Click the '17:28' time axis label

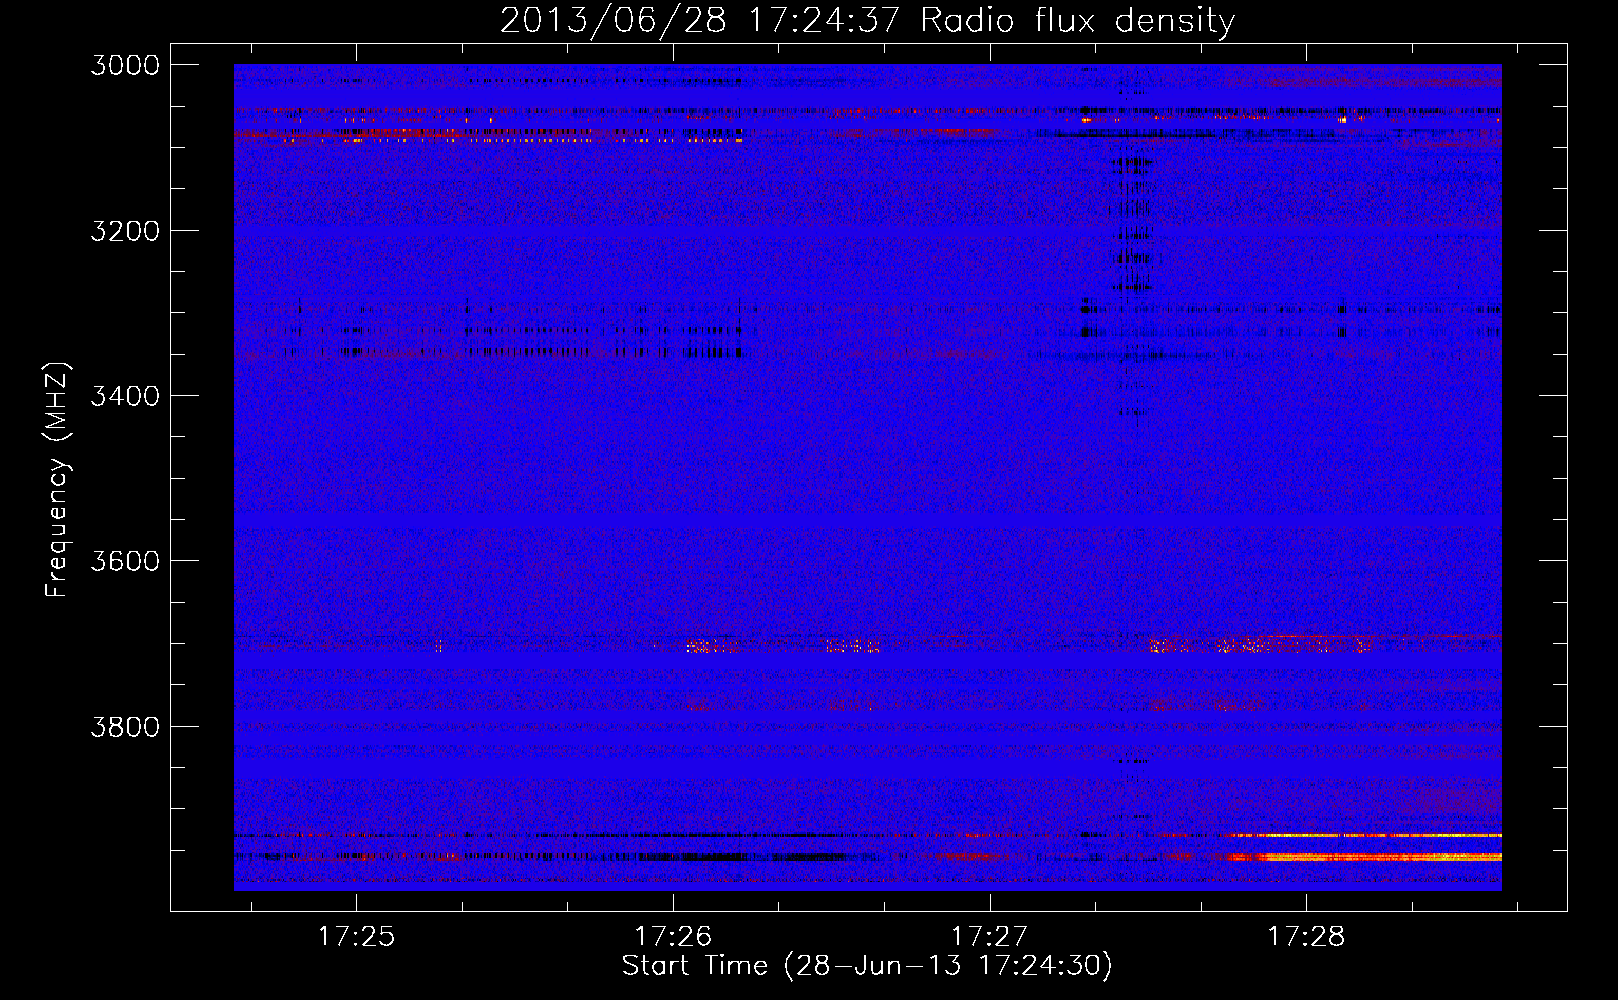point(1306,936)
